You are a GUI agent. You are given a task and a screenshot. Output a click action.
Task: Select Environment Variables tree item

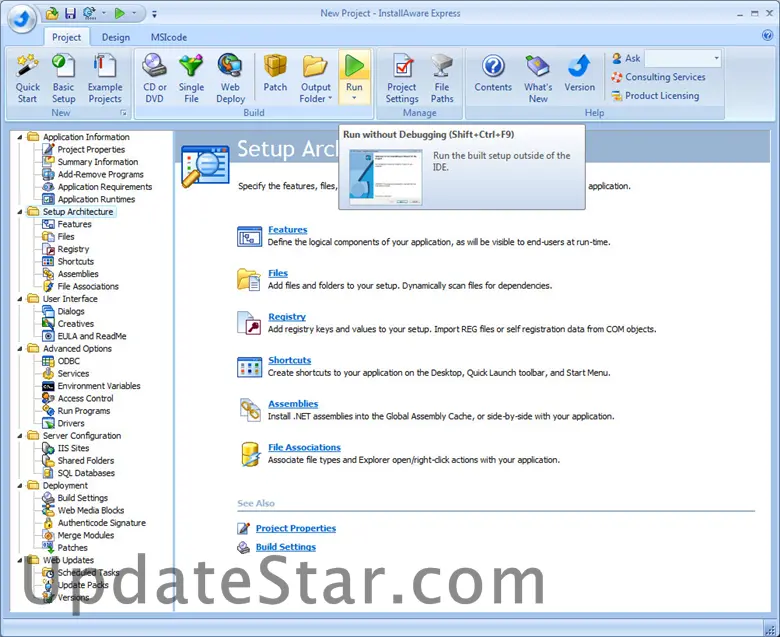98,386
